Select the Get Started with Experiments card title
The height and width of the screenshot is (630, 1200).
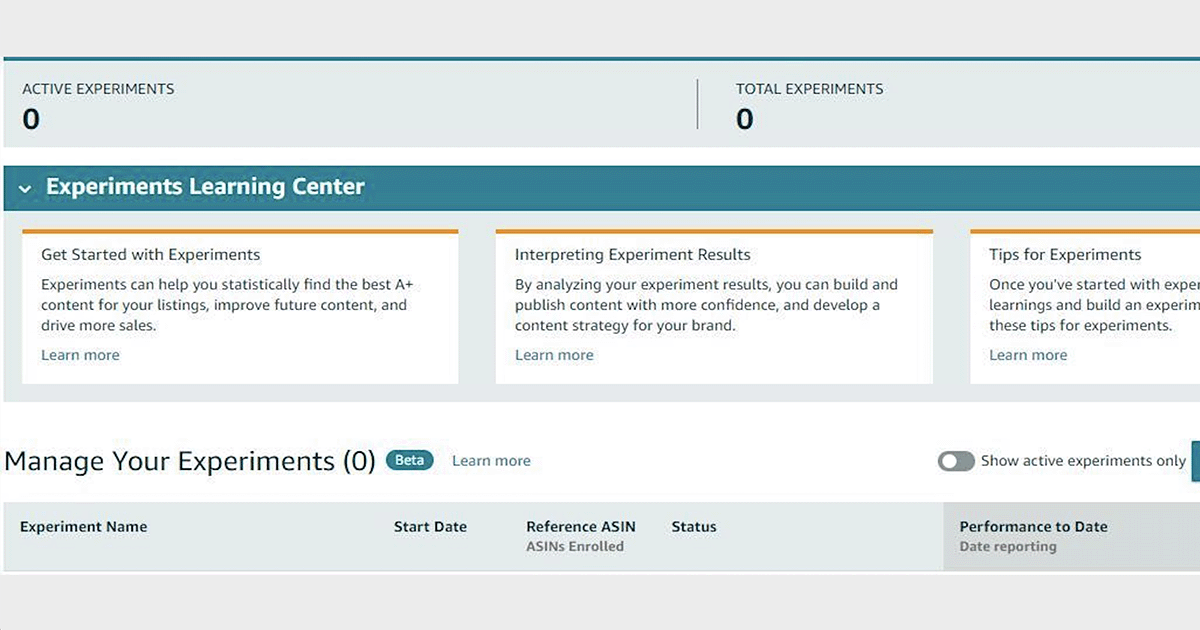point(151,255)
